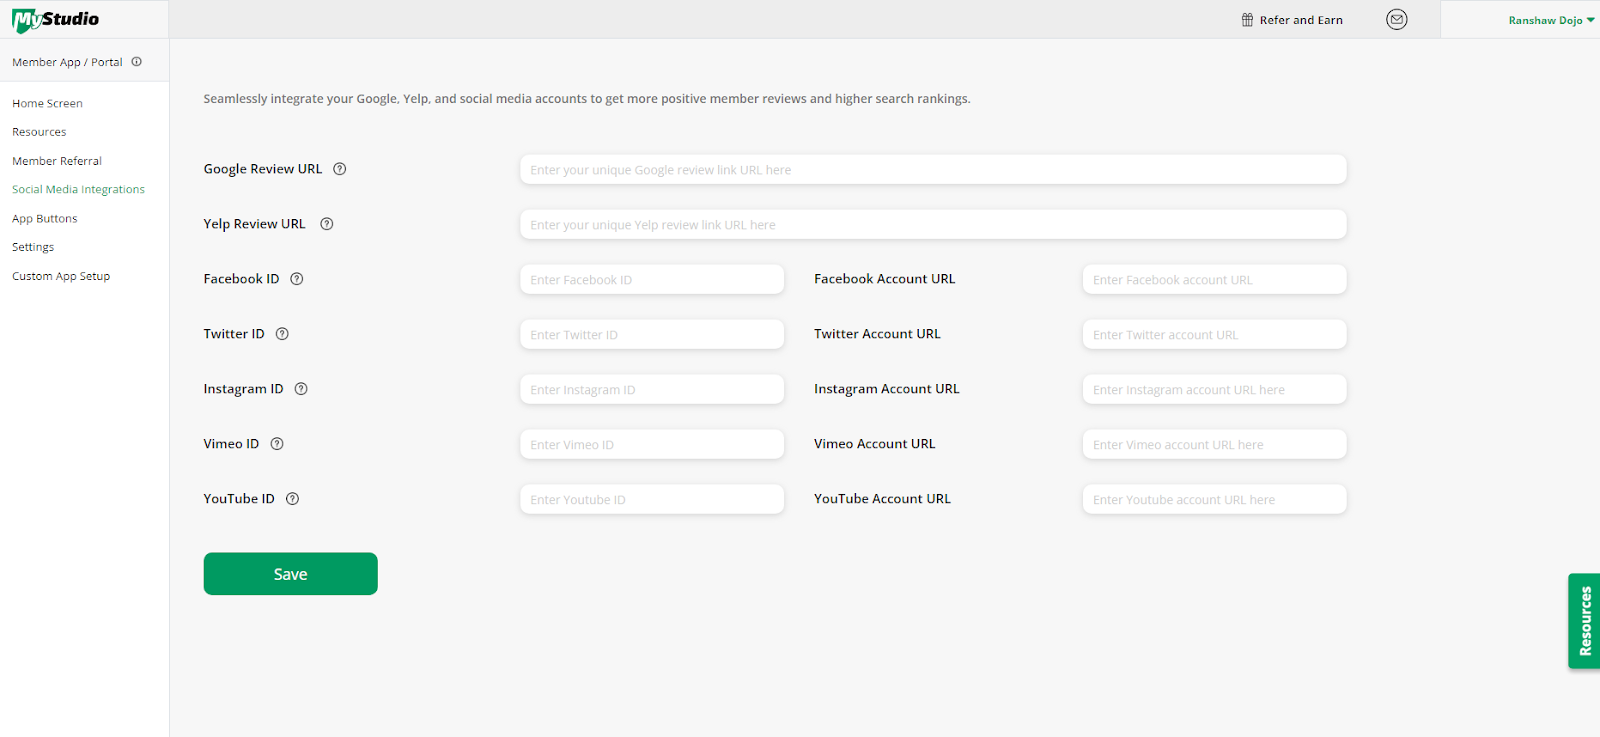The image size is (1600, 737).
Task: Click the Vimeo Account URL label
Action: [874, 444]
